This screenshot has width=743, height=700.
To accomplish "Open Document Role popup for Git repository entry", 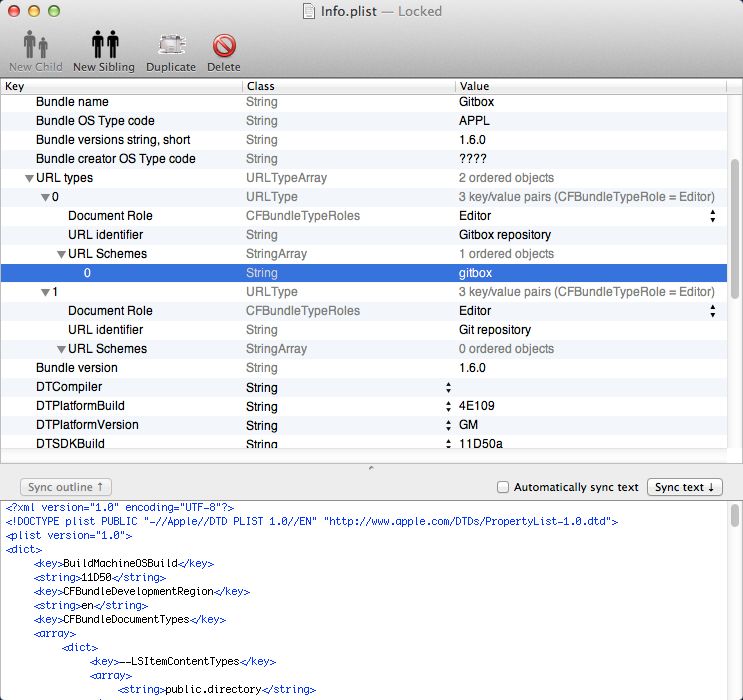I will [x=712, y=311].
